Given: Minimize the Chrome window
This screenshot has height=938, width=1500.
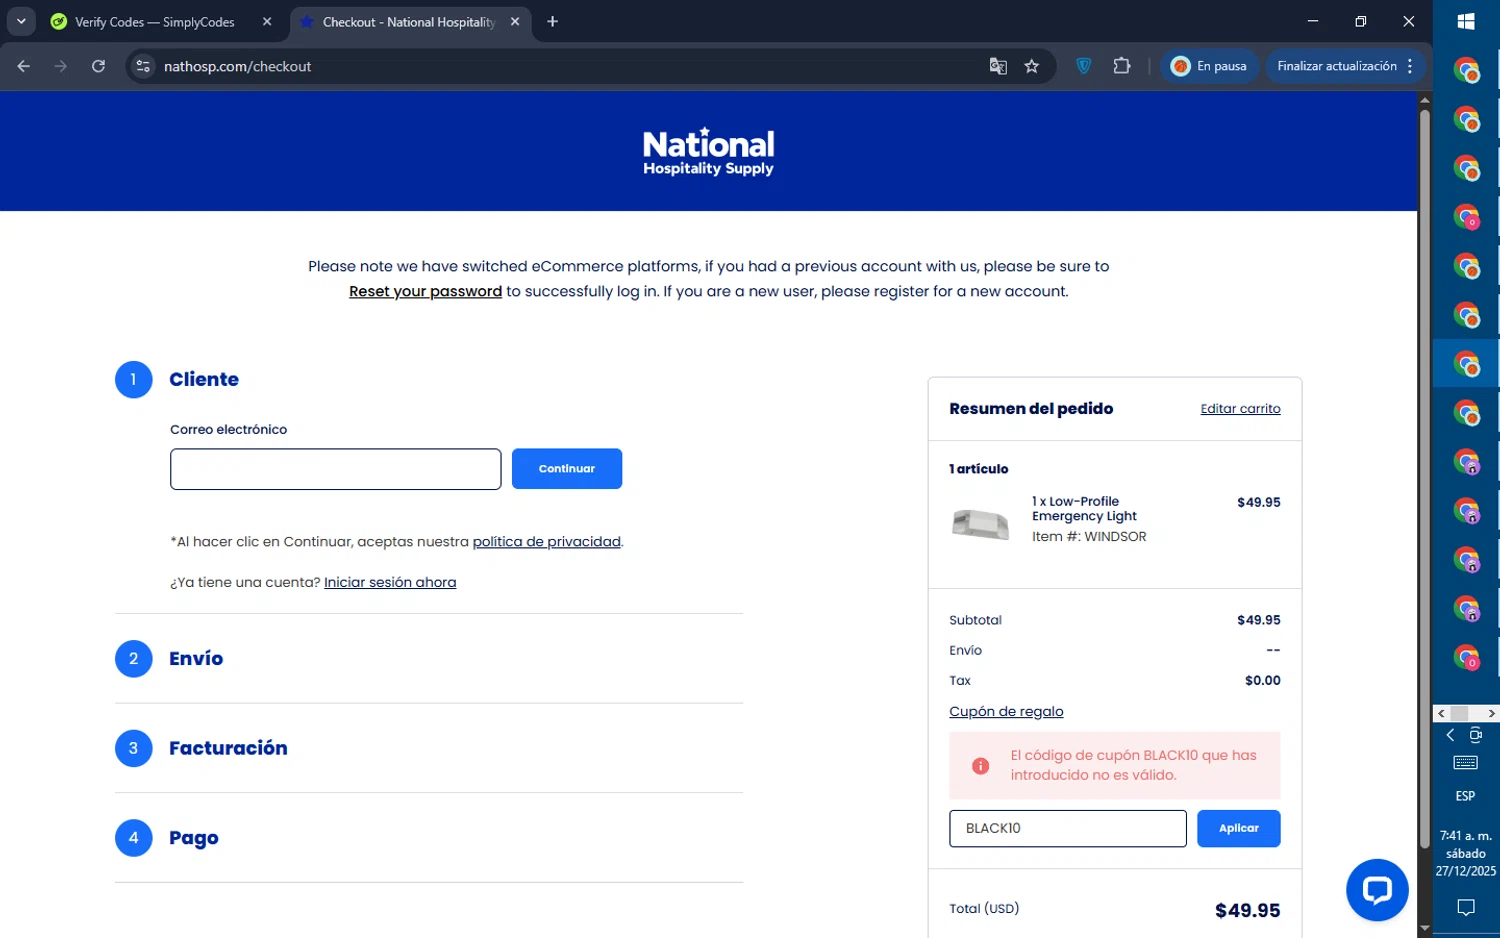Looking at the screenshot, I should pos(1313,21).
